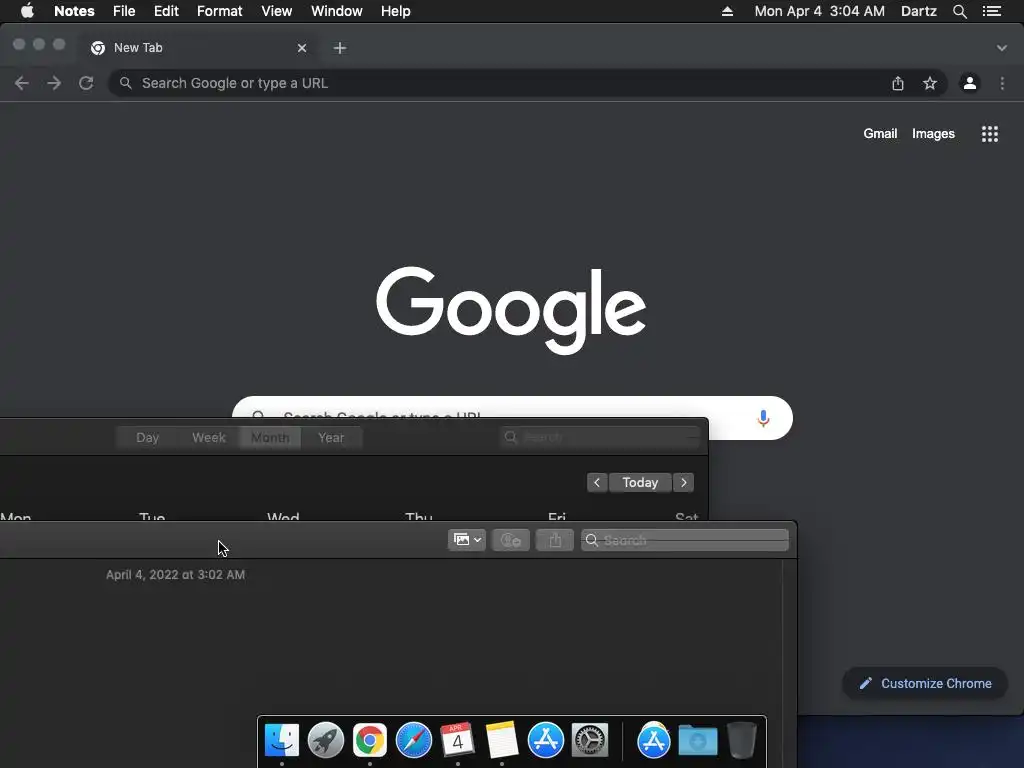This screenshot has height=768, width=1024.
Task: Open the Trash in the Dock
Action: [x=742, y=740]
